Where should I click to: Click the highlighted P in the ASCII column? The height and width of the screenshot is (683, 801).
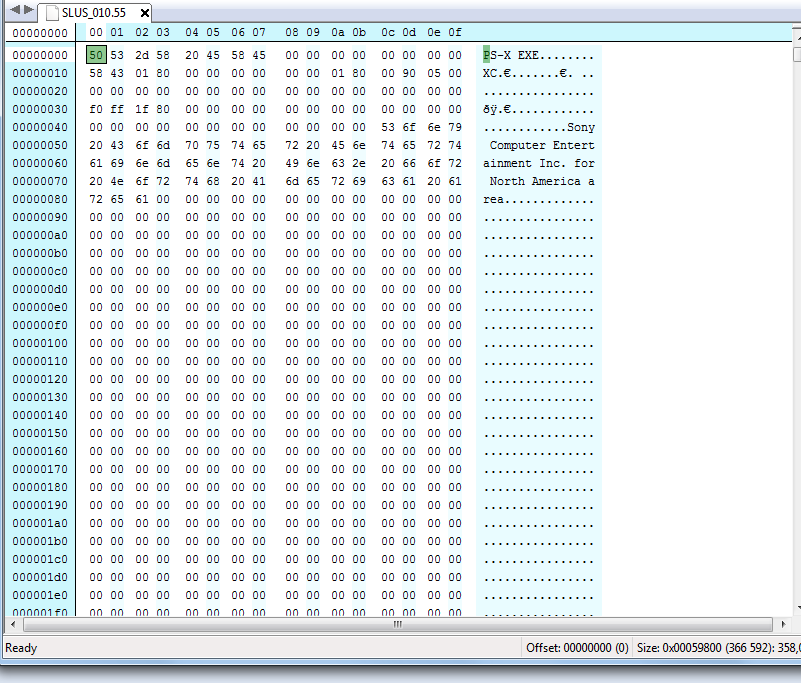pos(486,55)
